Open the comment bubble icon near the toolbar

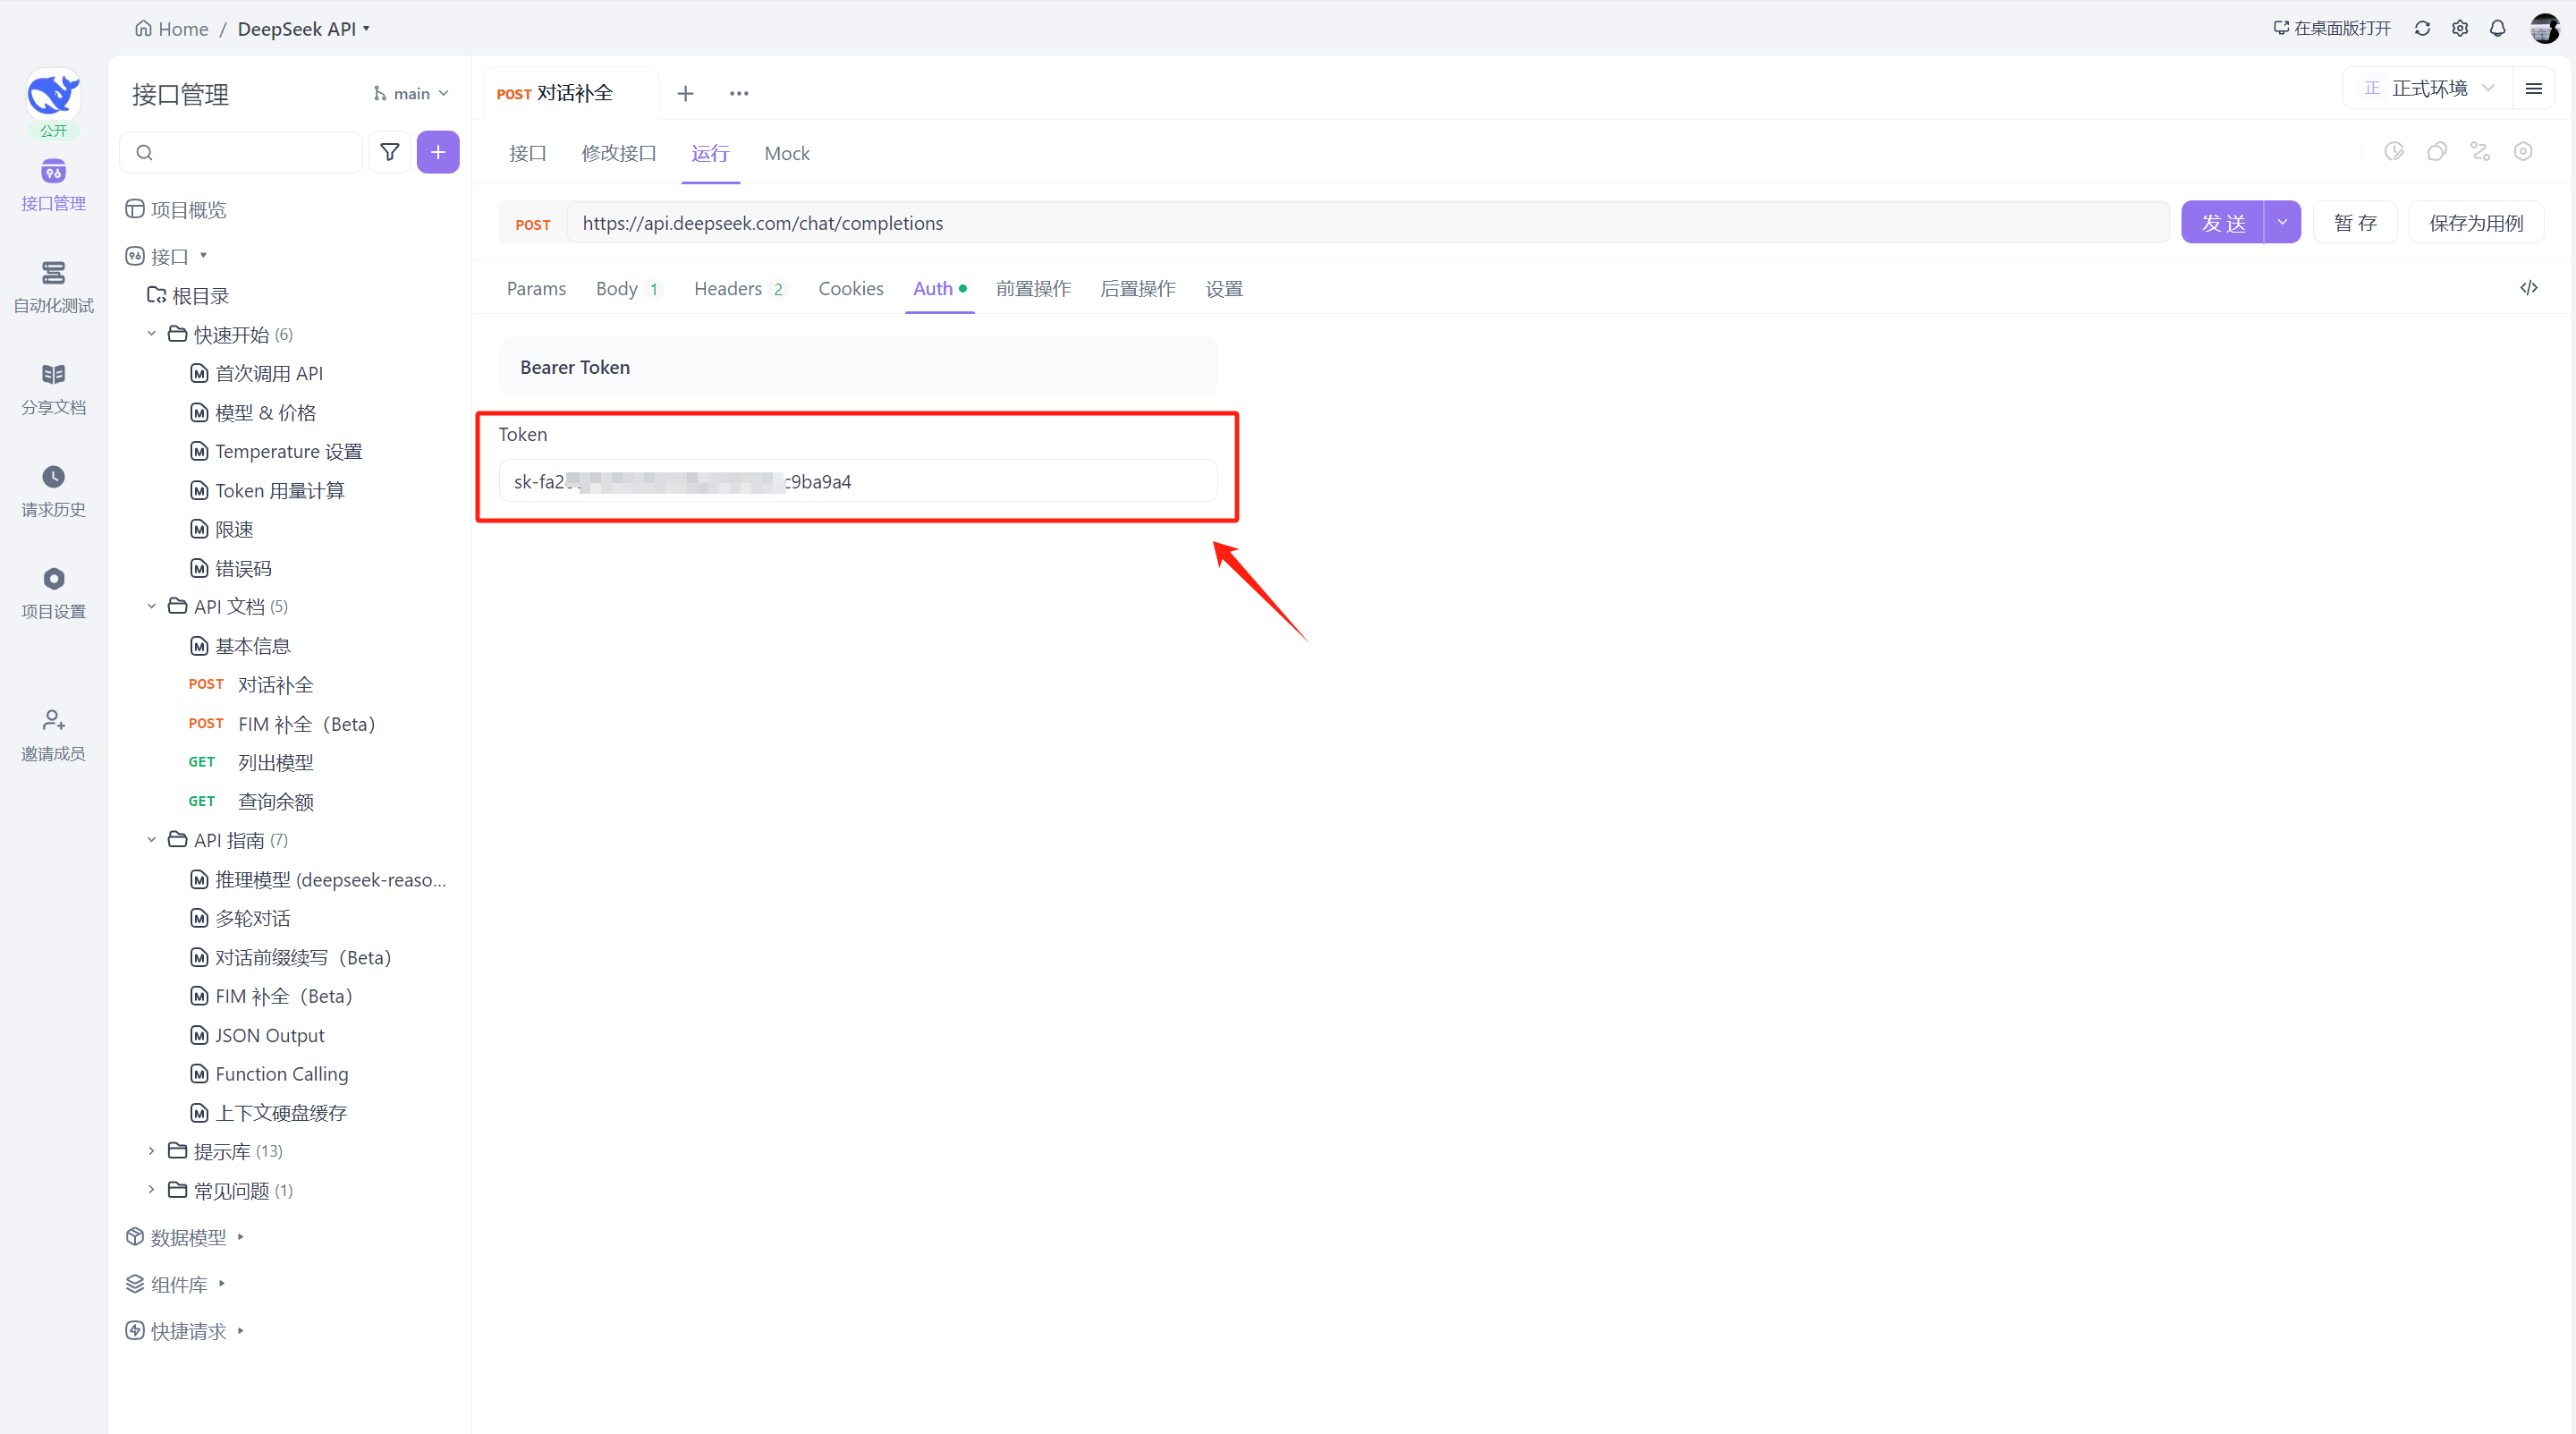[x=2437, y=151]
